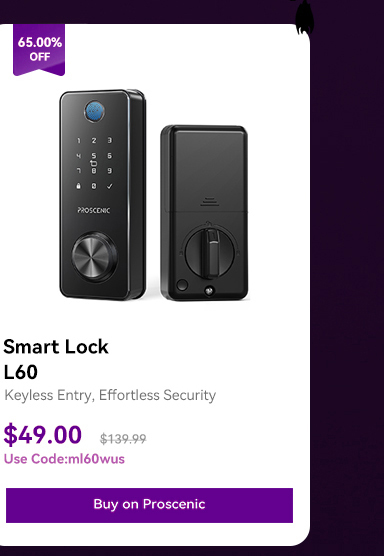384x556 pixels.
Task: Click the crossed-out $139.99 original price
Action: pyautogui.click(x=123, y=439)
